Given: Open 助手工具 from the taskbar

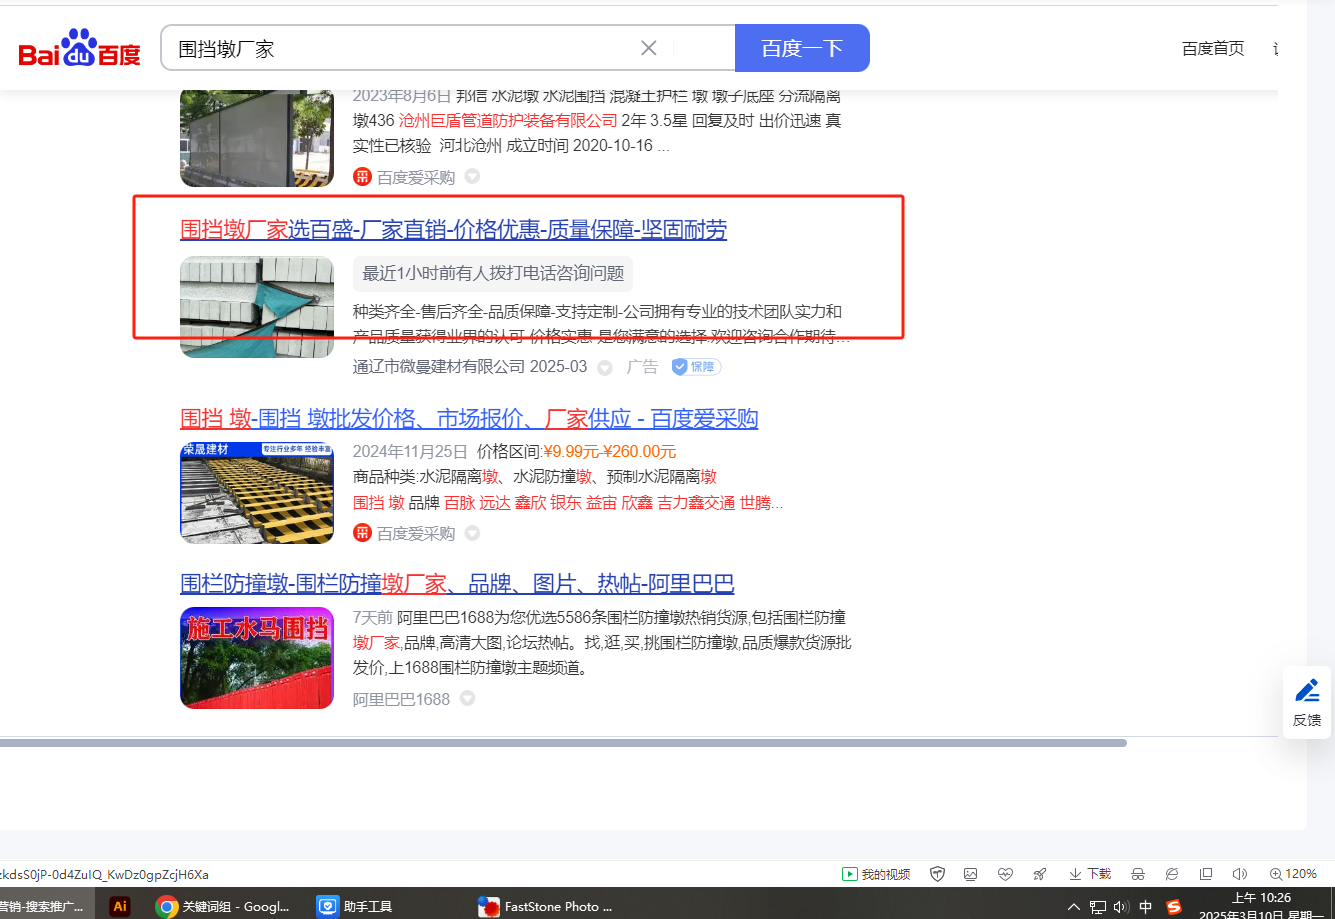Looking at the screenshot, I should 356,906.
